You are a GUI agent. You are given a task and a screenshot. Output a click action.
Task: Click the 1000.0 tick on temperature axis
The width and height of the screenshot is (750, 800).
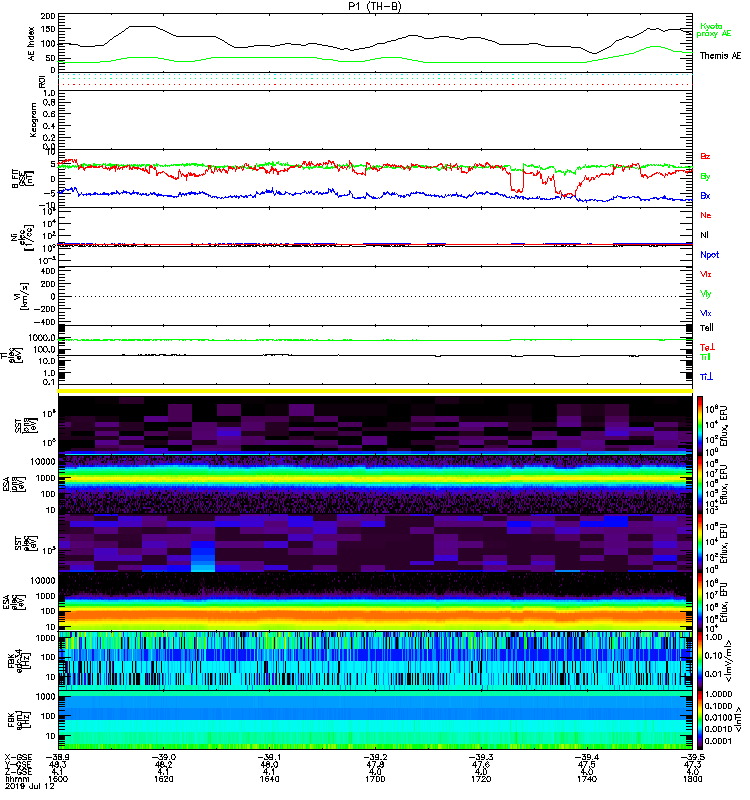pos(41,338)
